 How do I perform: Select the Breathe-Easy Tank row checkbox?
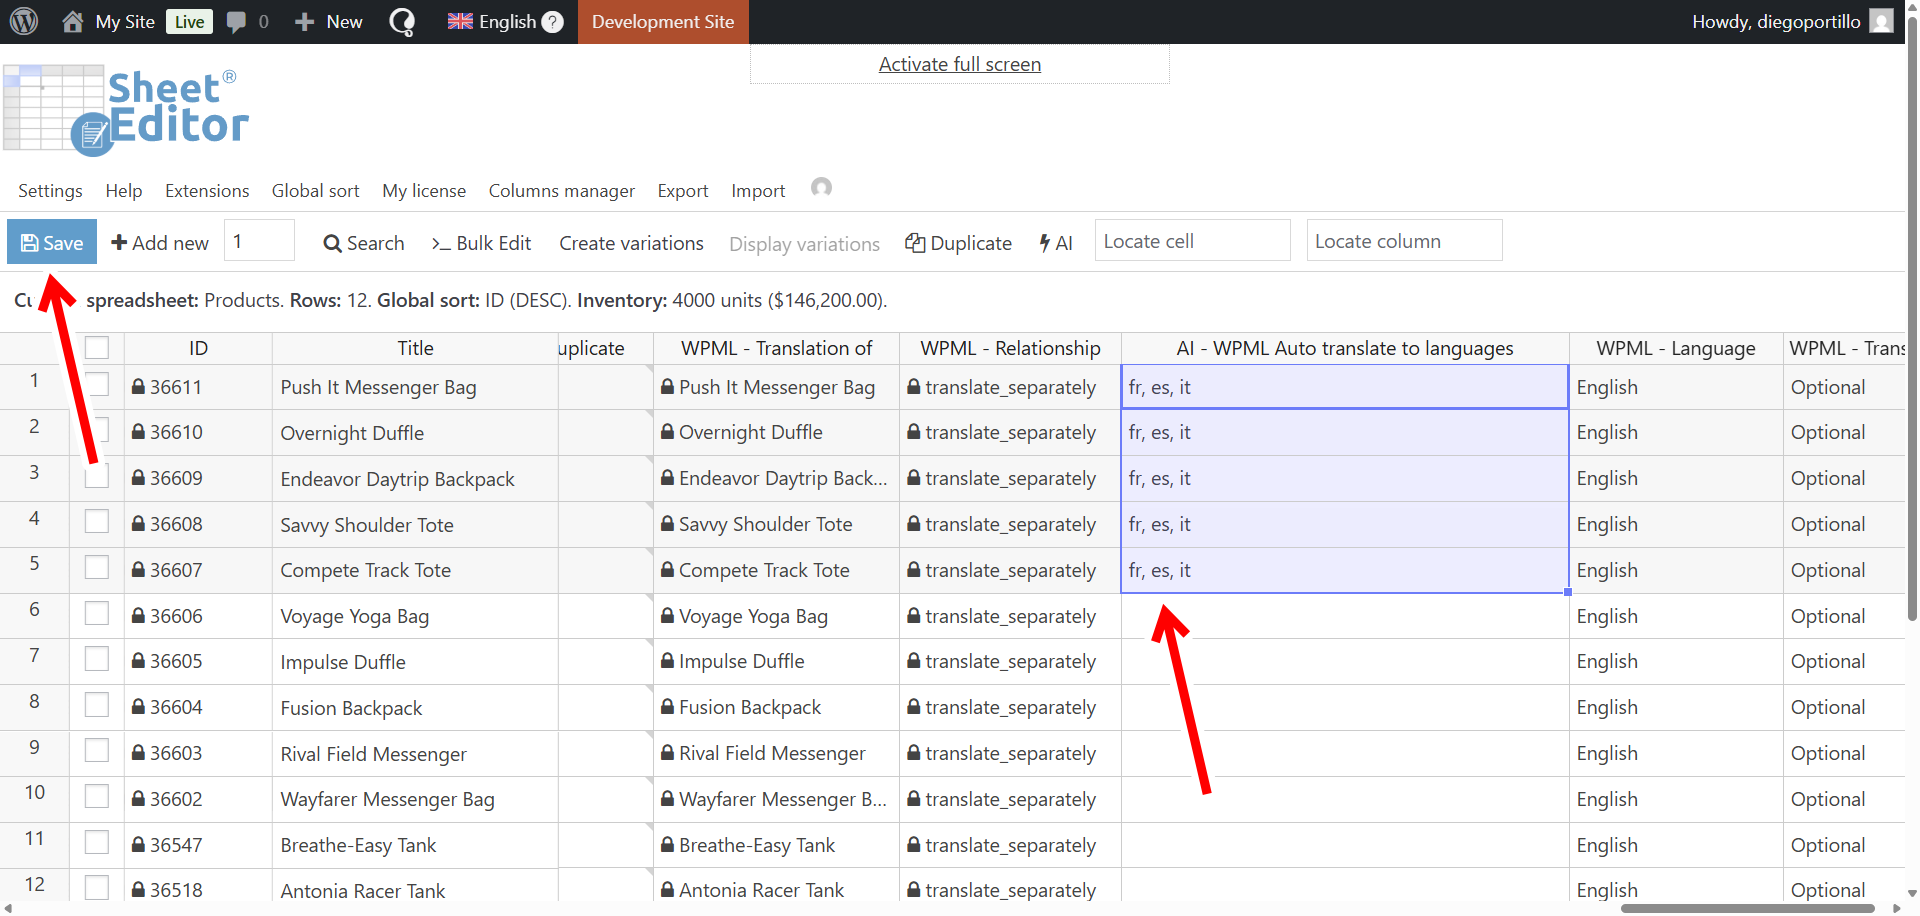coord(97,842)
